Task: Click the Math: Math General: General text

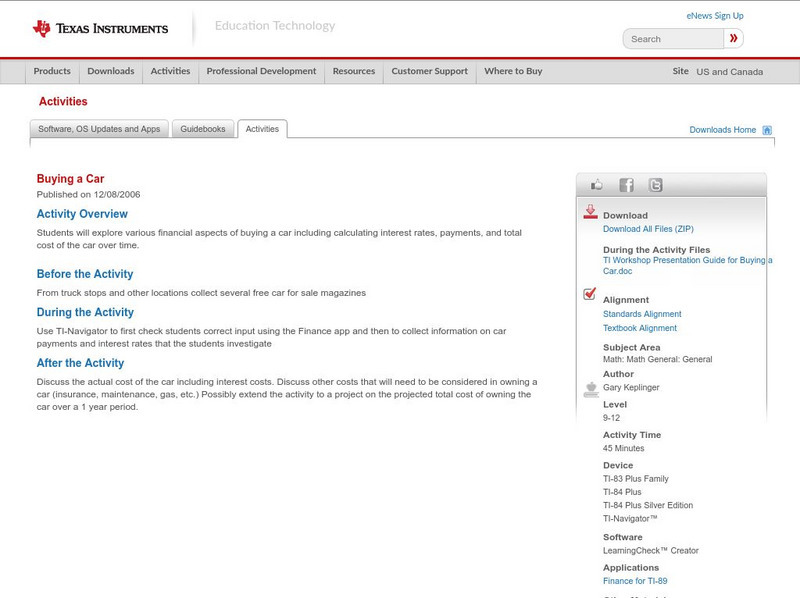Action: point(658,359)
